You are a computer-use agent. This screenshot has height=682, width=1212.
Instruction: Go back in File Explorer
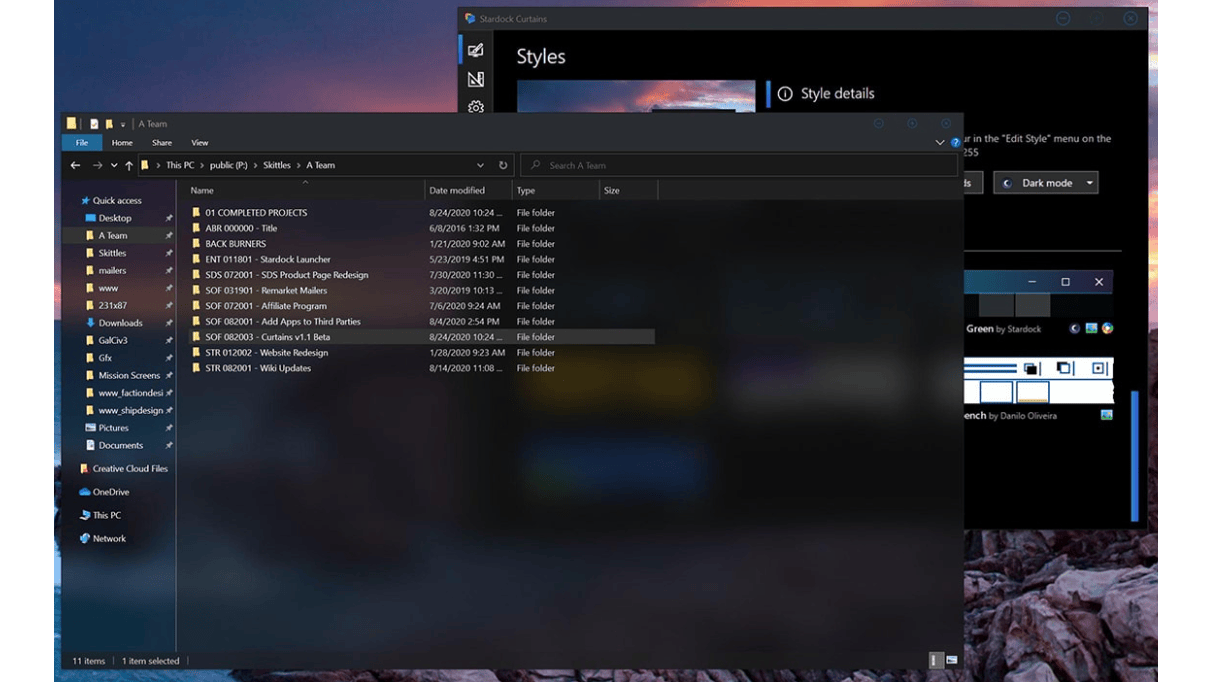click(x=76, y=165)
